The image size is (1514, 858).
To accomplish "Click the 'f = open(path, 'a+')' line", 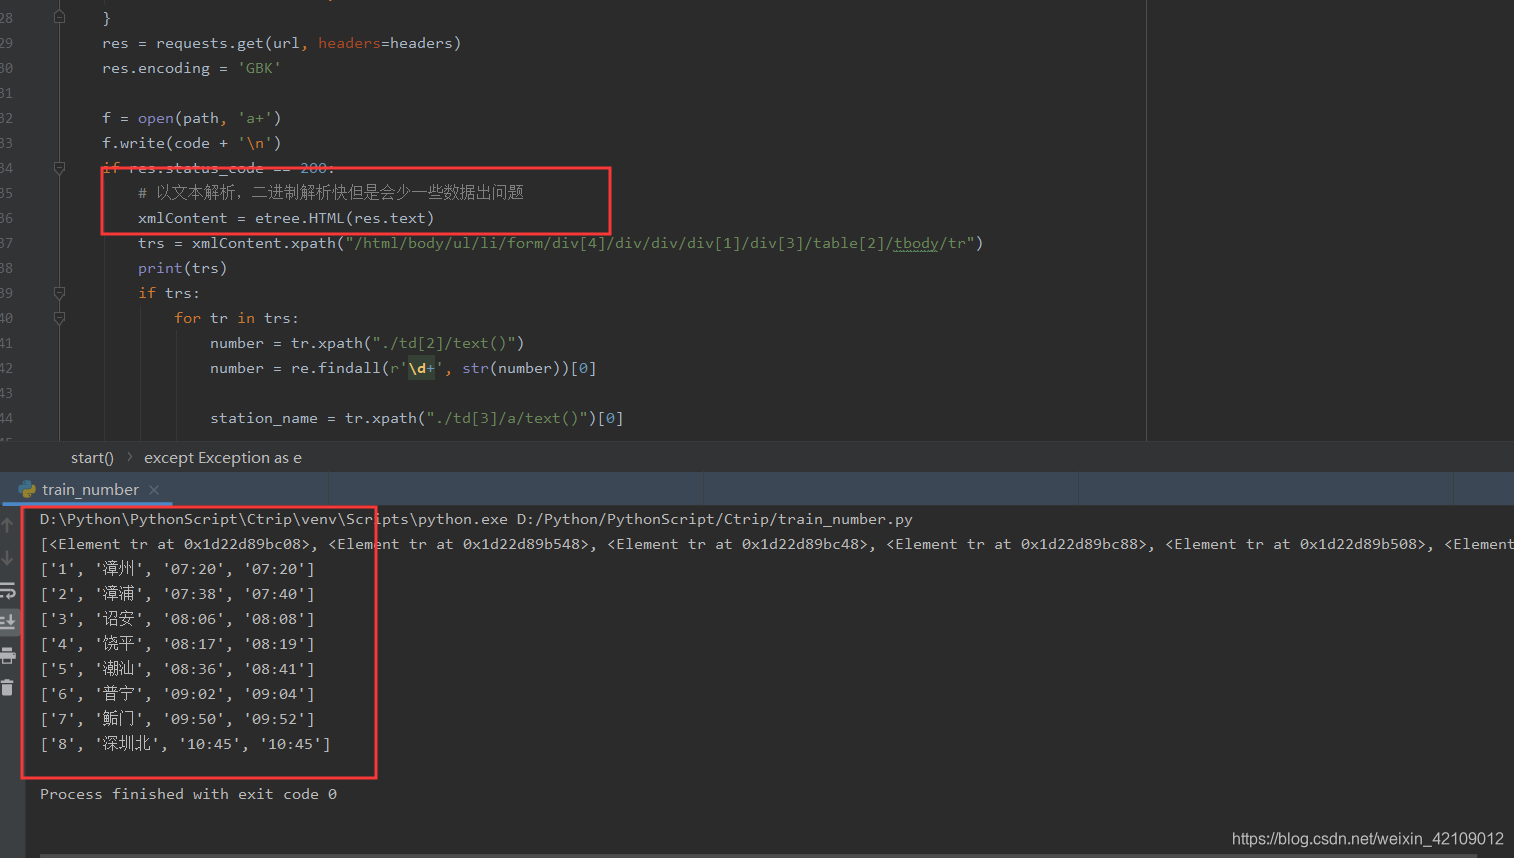I will coord(191,118).
